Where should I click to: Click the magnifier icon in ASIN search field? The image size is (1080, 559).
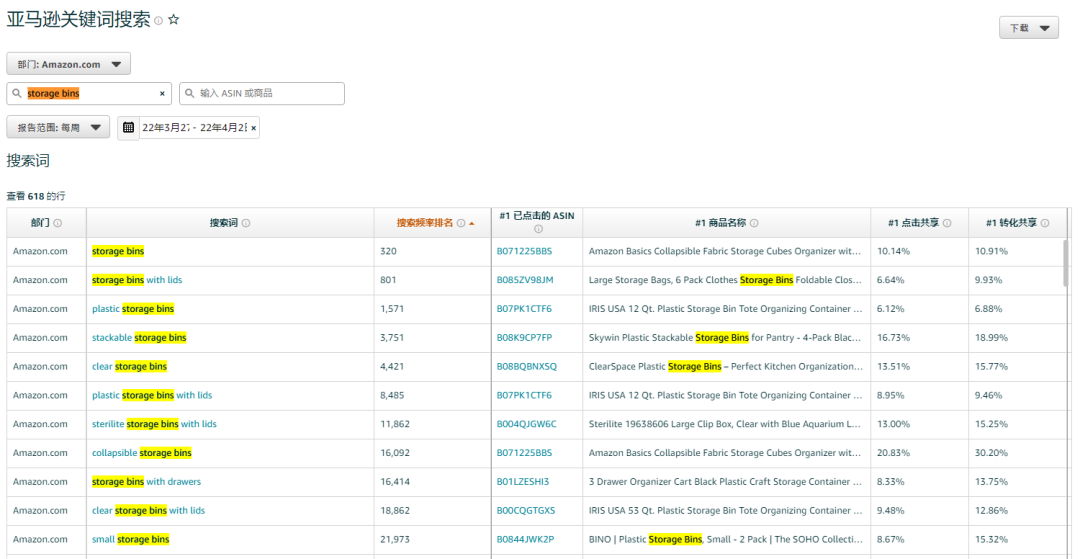tap(190, 94)
